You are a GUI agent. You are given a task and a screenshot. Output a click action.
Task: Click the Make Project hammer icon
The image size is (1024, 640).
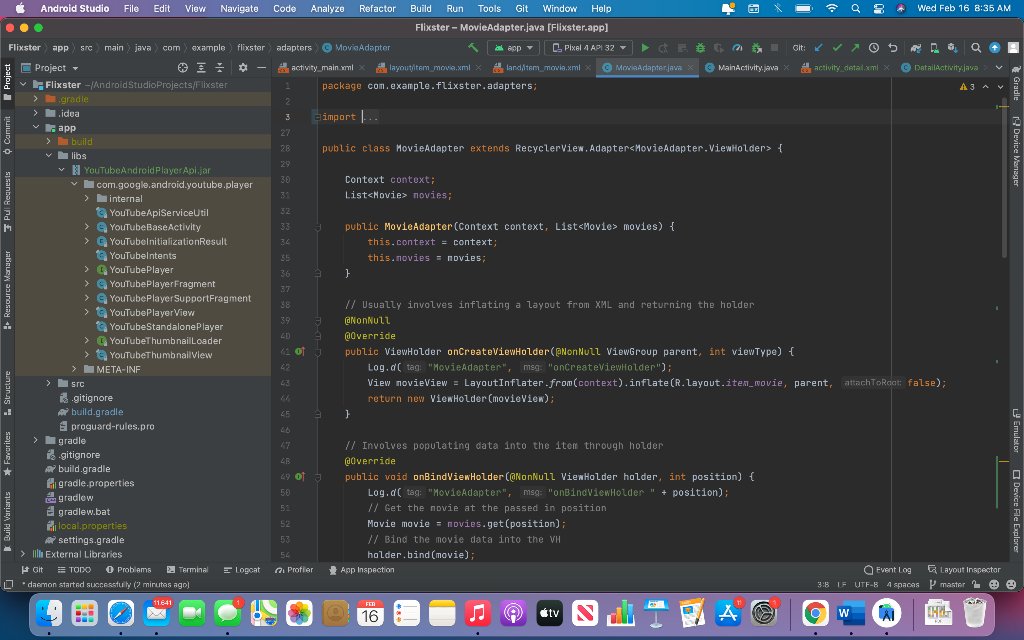click(x=473, y=48)
